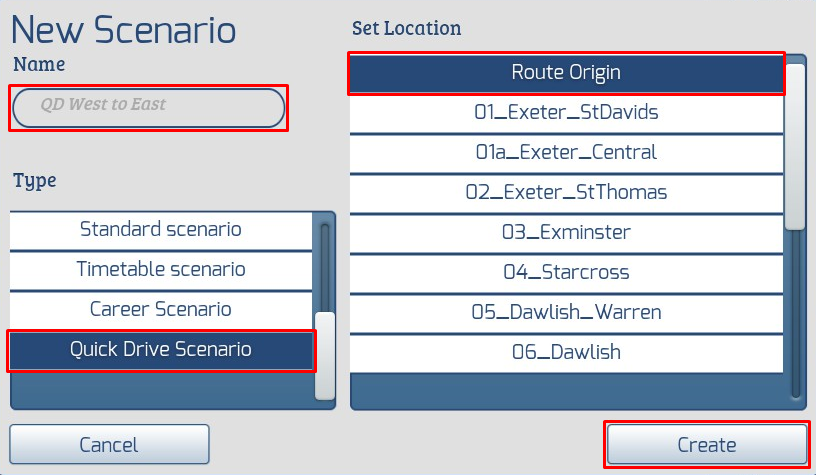Cancel the new scenario dialog
The width and height of the screenshot is (816, 475).
tap(109, 445)
